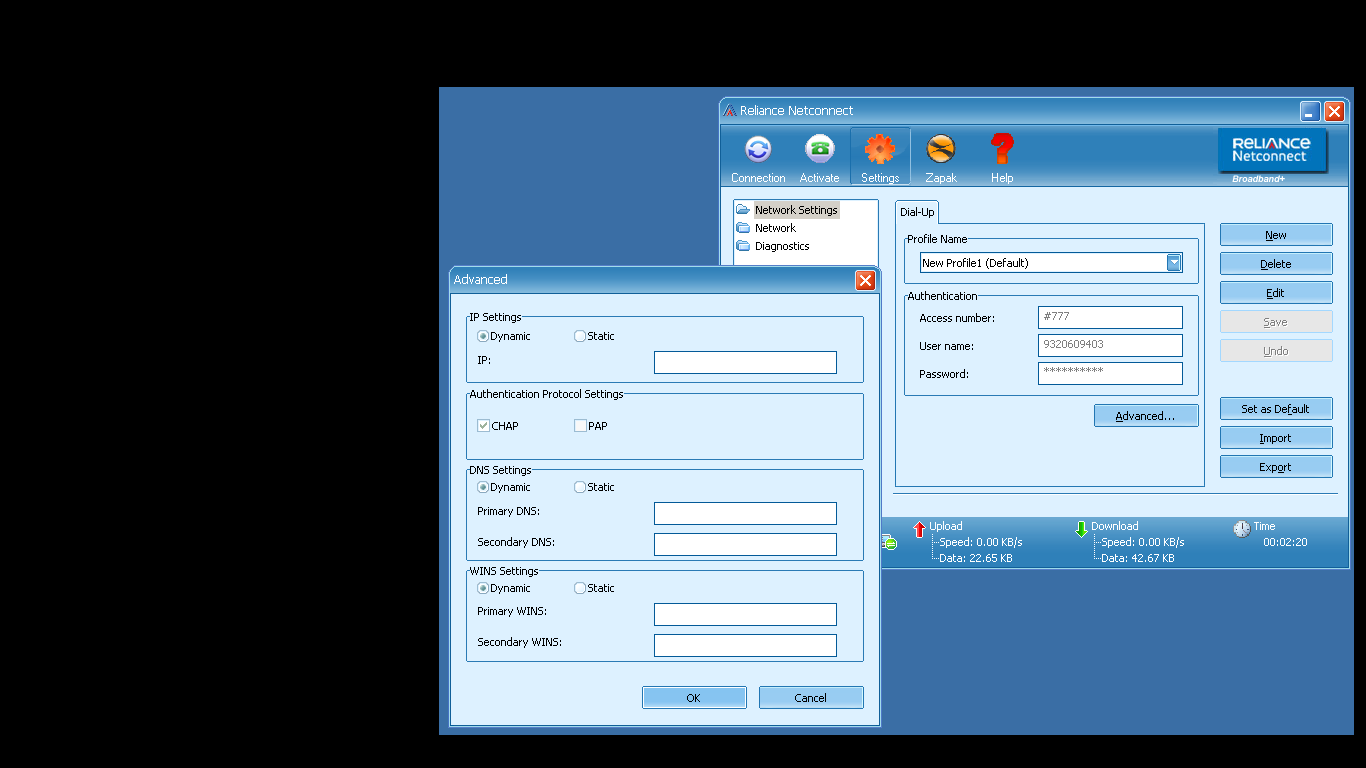
Task: Click the Activate phone icon
Action: pos(820,150)
